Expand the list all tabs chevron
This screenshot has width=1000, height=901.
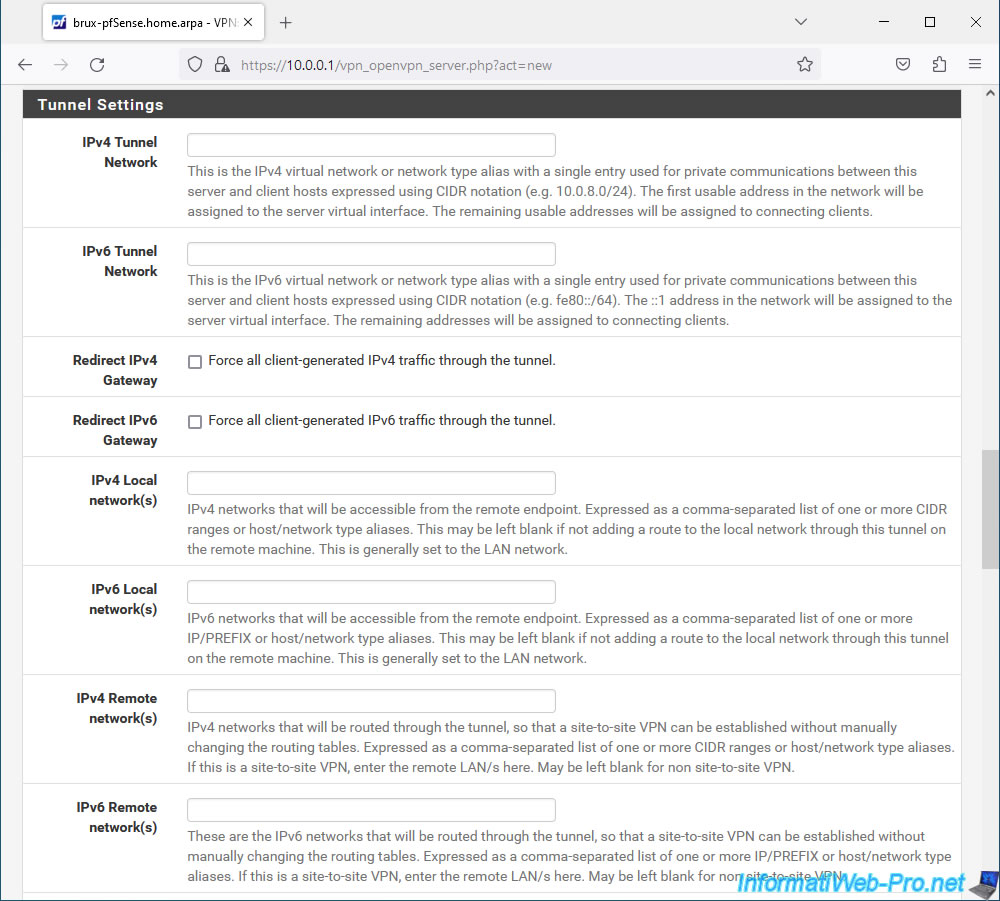coord(801,22)
